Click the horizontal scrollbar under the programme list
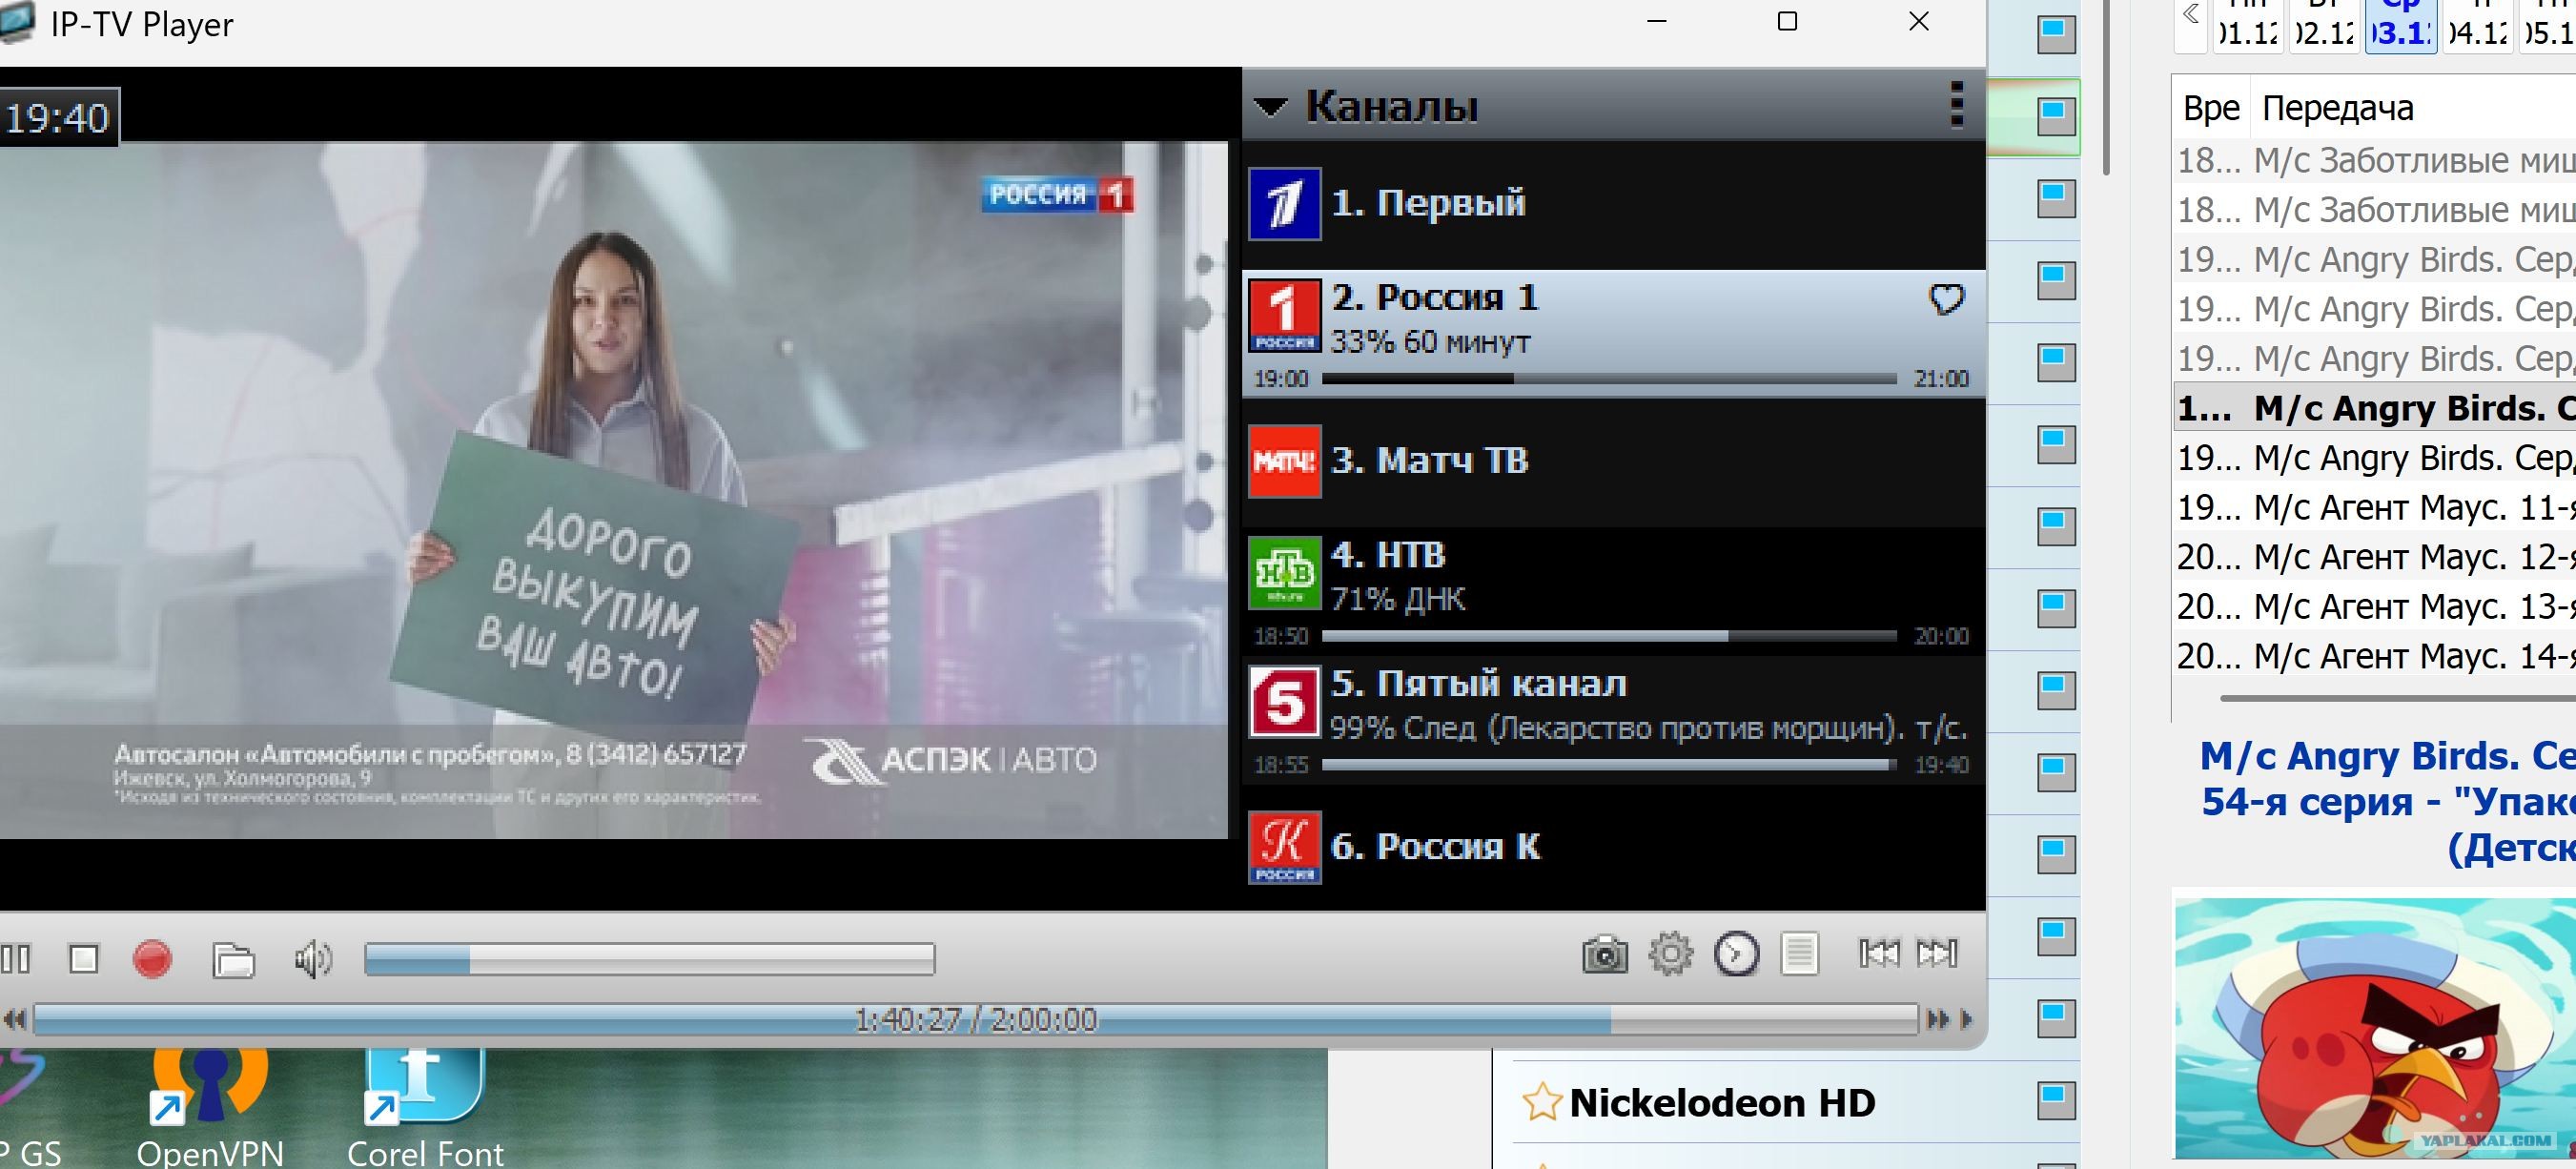The width and height of the screenshot is (2576, 1169). [x=2398, y=698]
